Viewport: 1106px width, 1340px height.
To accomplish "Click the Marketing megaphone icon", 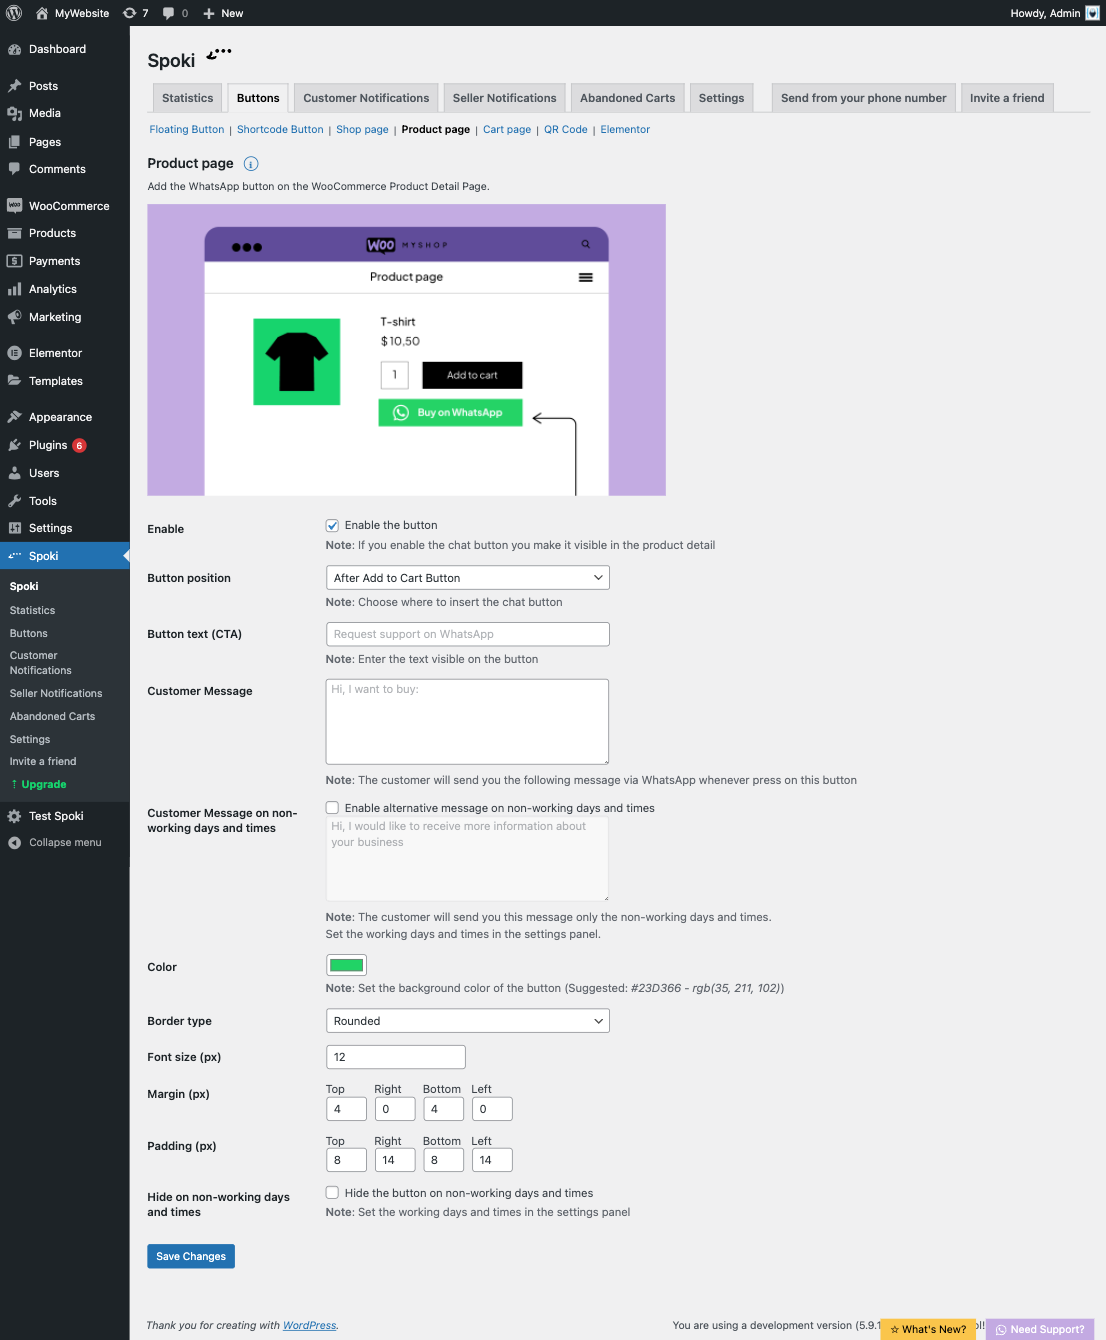I will coord(15,317).
